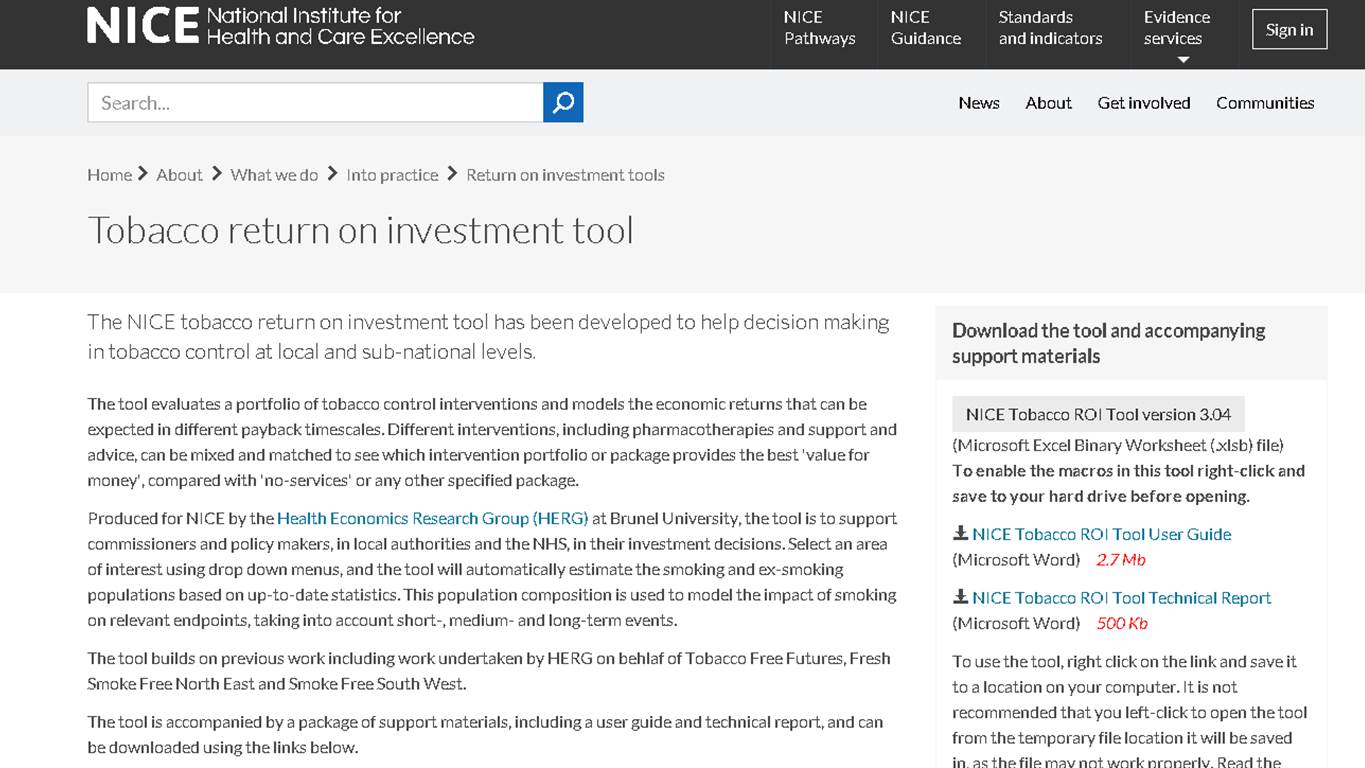
Task: Click the chevron after Home breadcrumb
Action: [143, 174]
